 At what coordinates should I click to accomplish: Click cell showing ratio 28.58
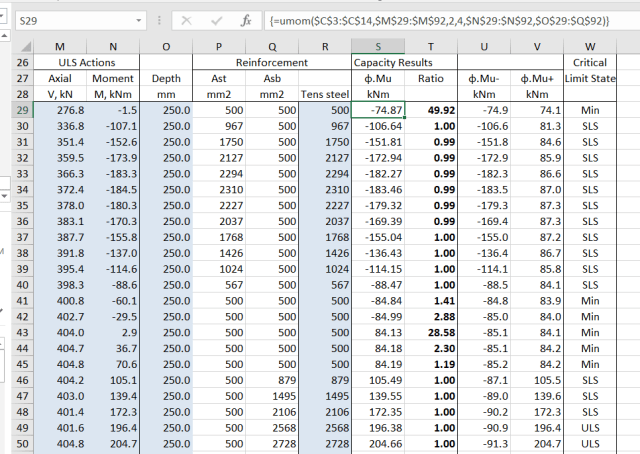(x=430, y=333)
